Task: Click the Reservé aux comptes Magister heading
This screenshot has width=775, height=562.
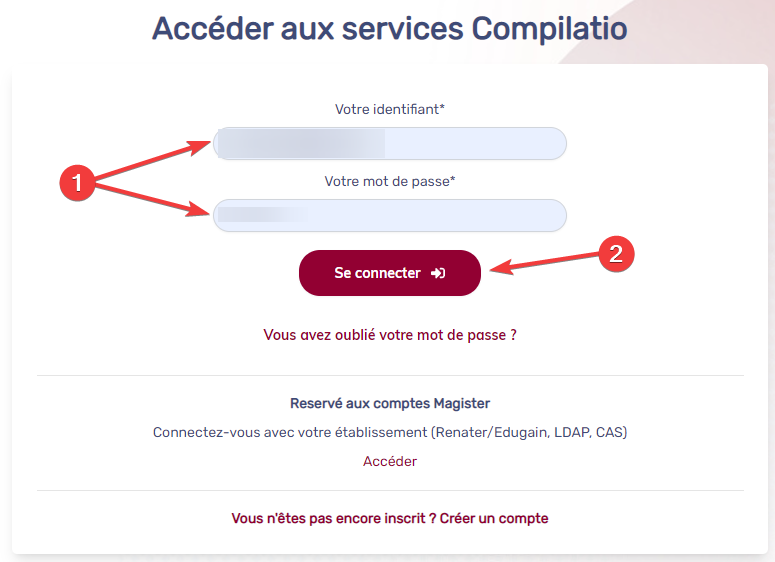Action: (389, 403)
